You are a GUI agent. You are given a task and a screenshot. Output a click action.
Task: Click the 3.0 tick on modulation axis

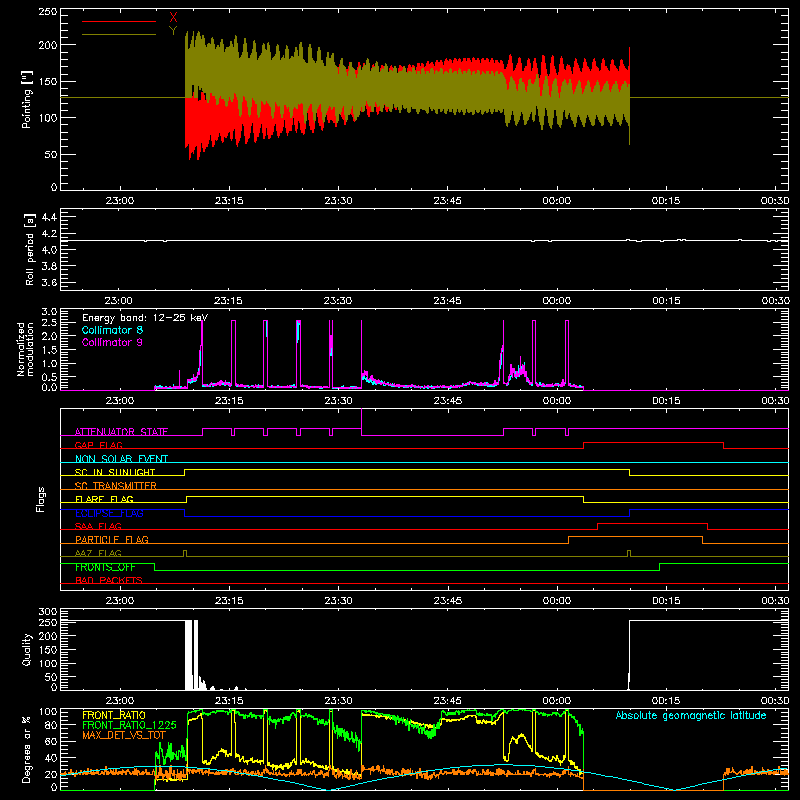click(x=49, y=312)
